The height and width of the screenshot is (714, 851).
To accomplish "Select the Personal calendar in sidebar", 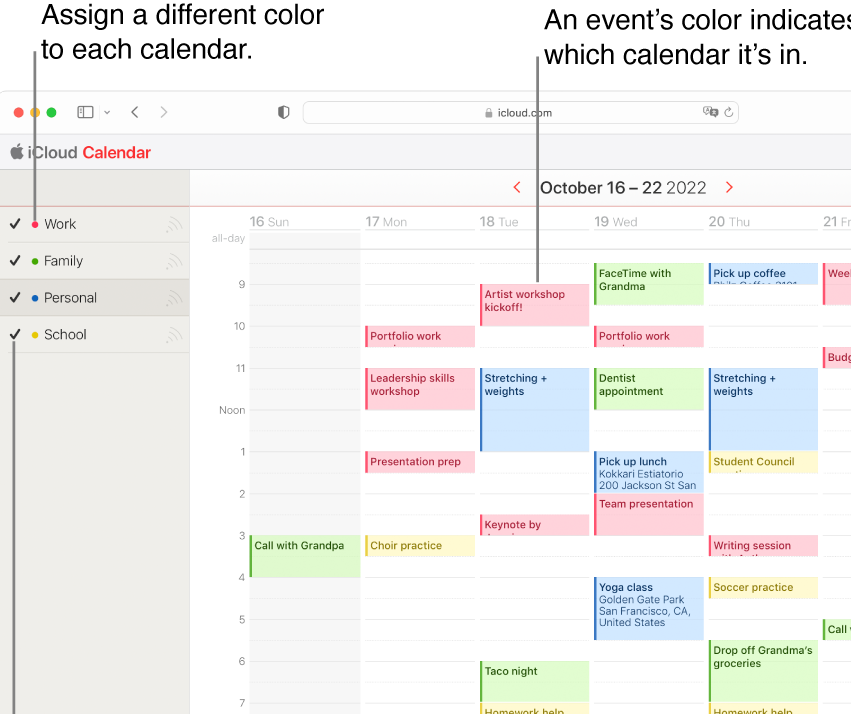I will point(71,298).
